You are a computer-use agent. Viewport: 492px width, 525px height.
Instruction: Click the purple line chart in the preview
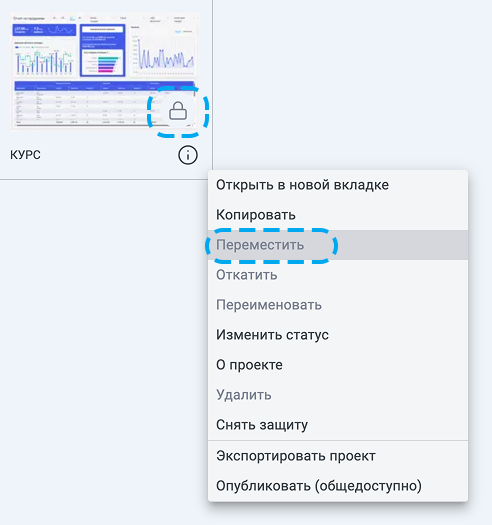coord(163,51)
